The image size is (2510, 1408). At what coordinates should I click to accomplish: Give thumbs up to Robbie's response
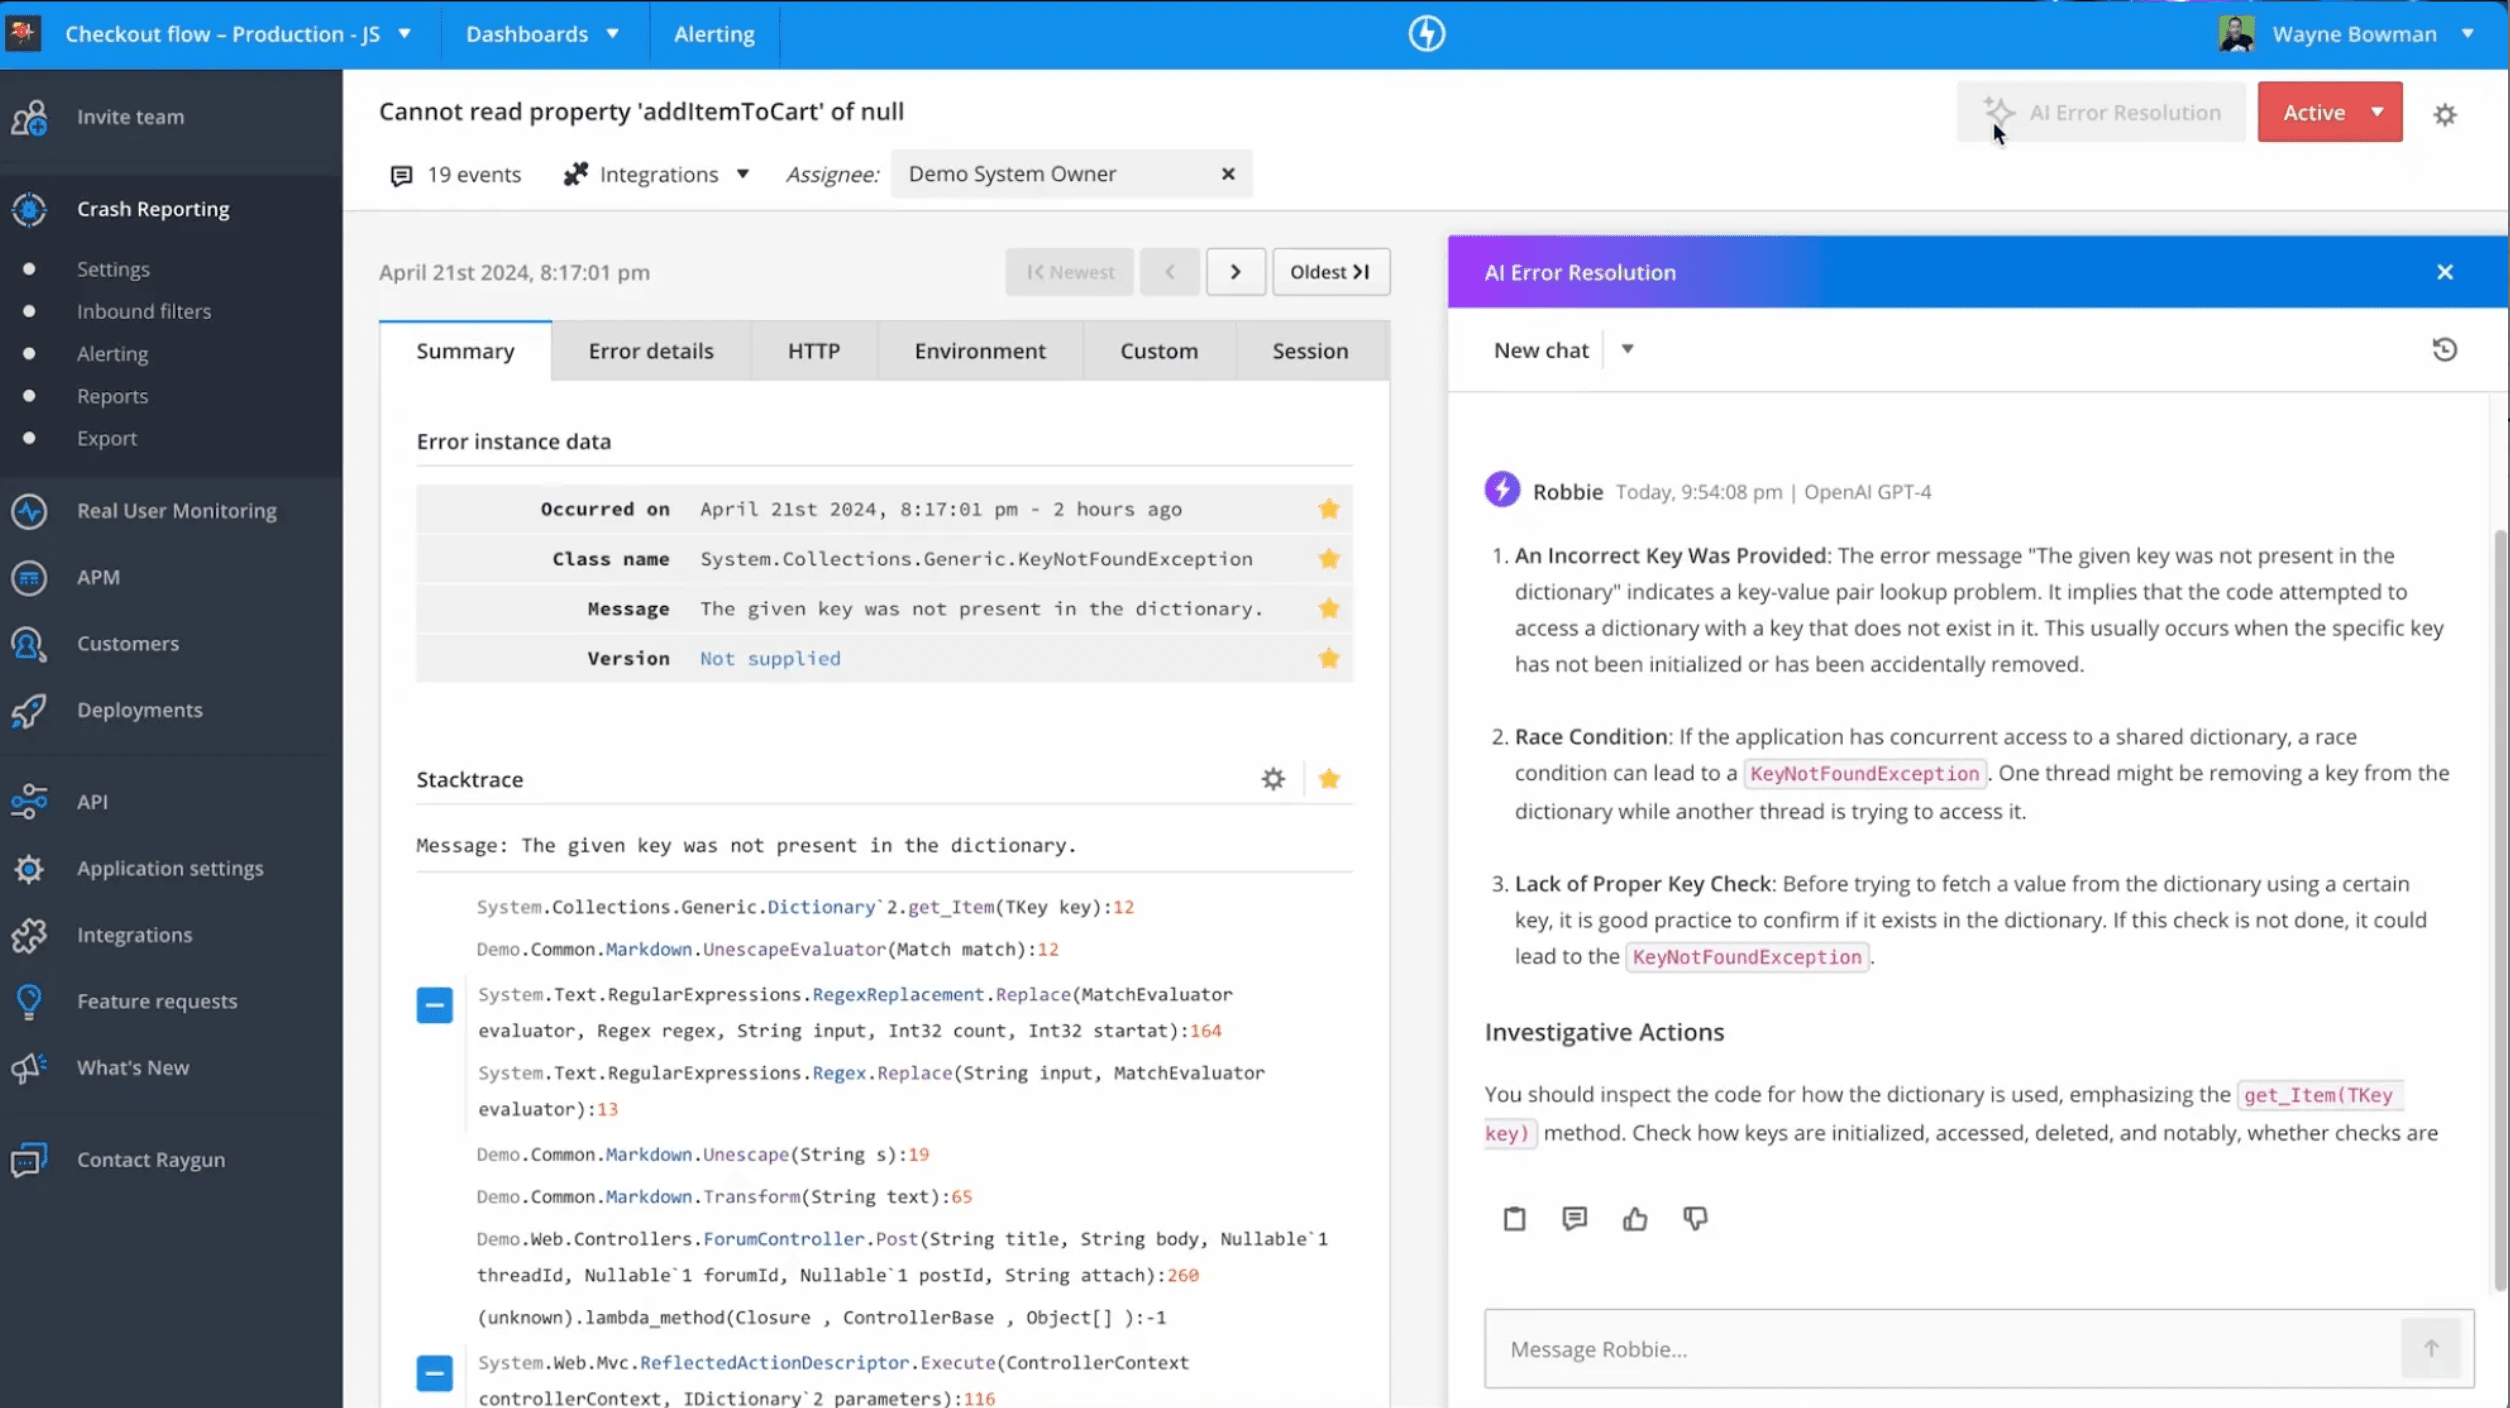coord(1635,1218)
